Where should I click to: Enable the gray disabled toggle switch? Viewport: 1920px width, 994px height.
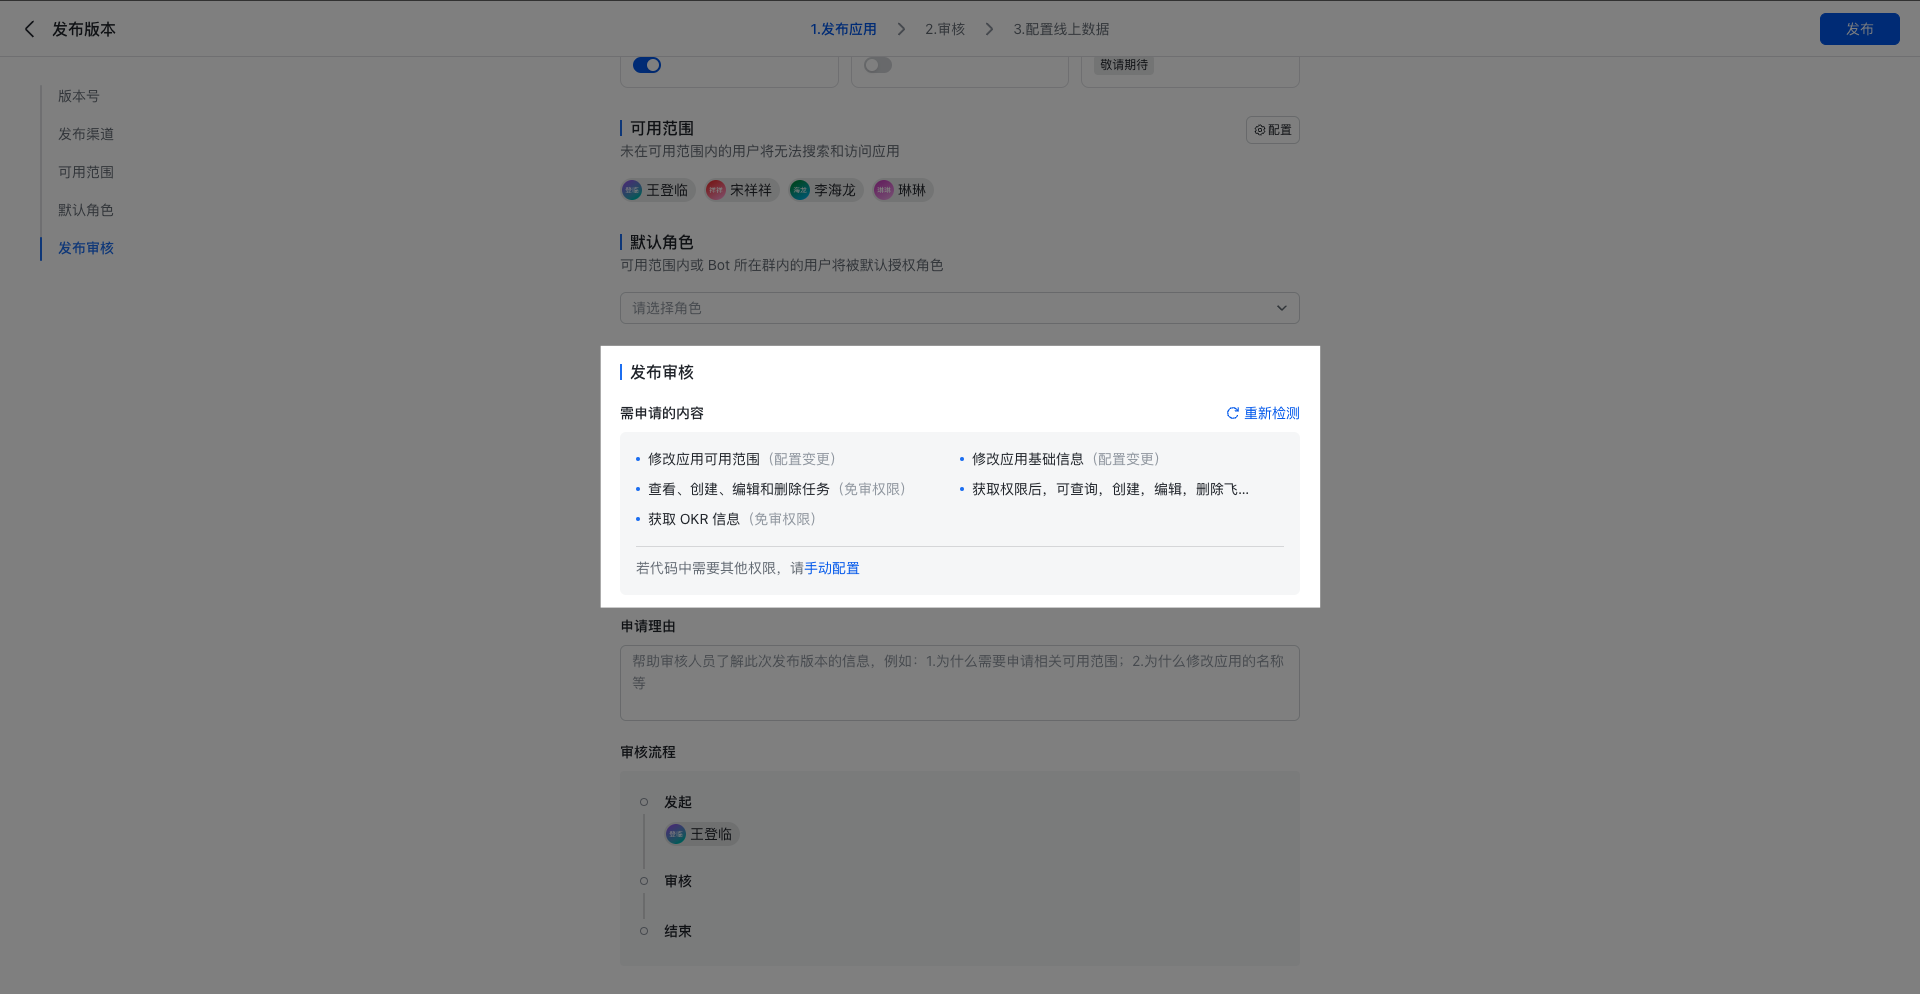[877, 65]
